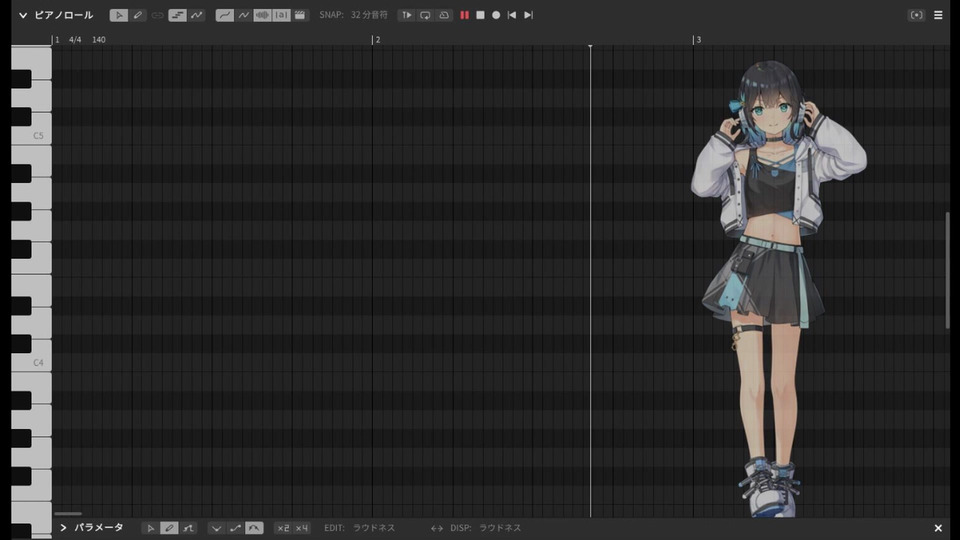Toggle waveform display in piano roll
The width and height of the screenshot is (960, 540).
(x=262, y=15)
